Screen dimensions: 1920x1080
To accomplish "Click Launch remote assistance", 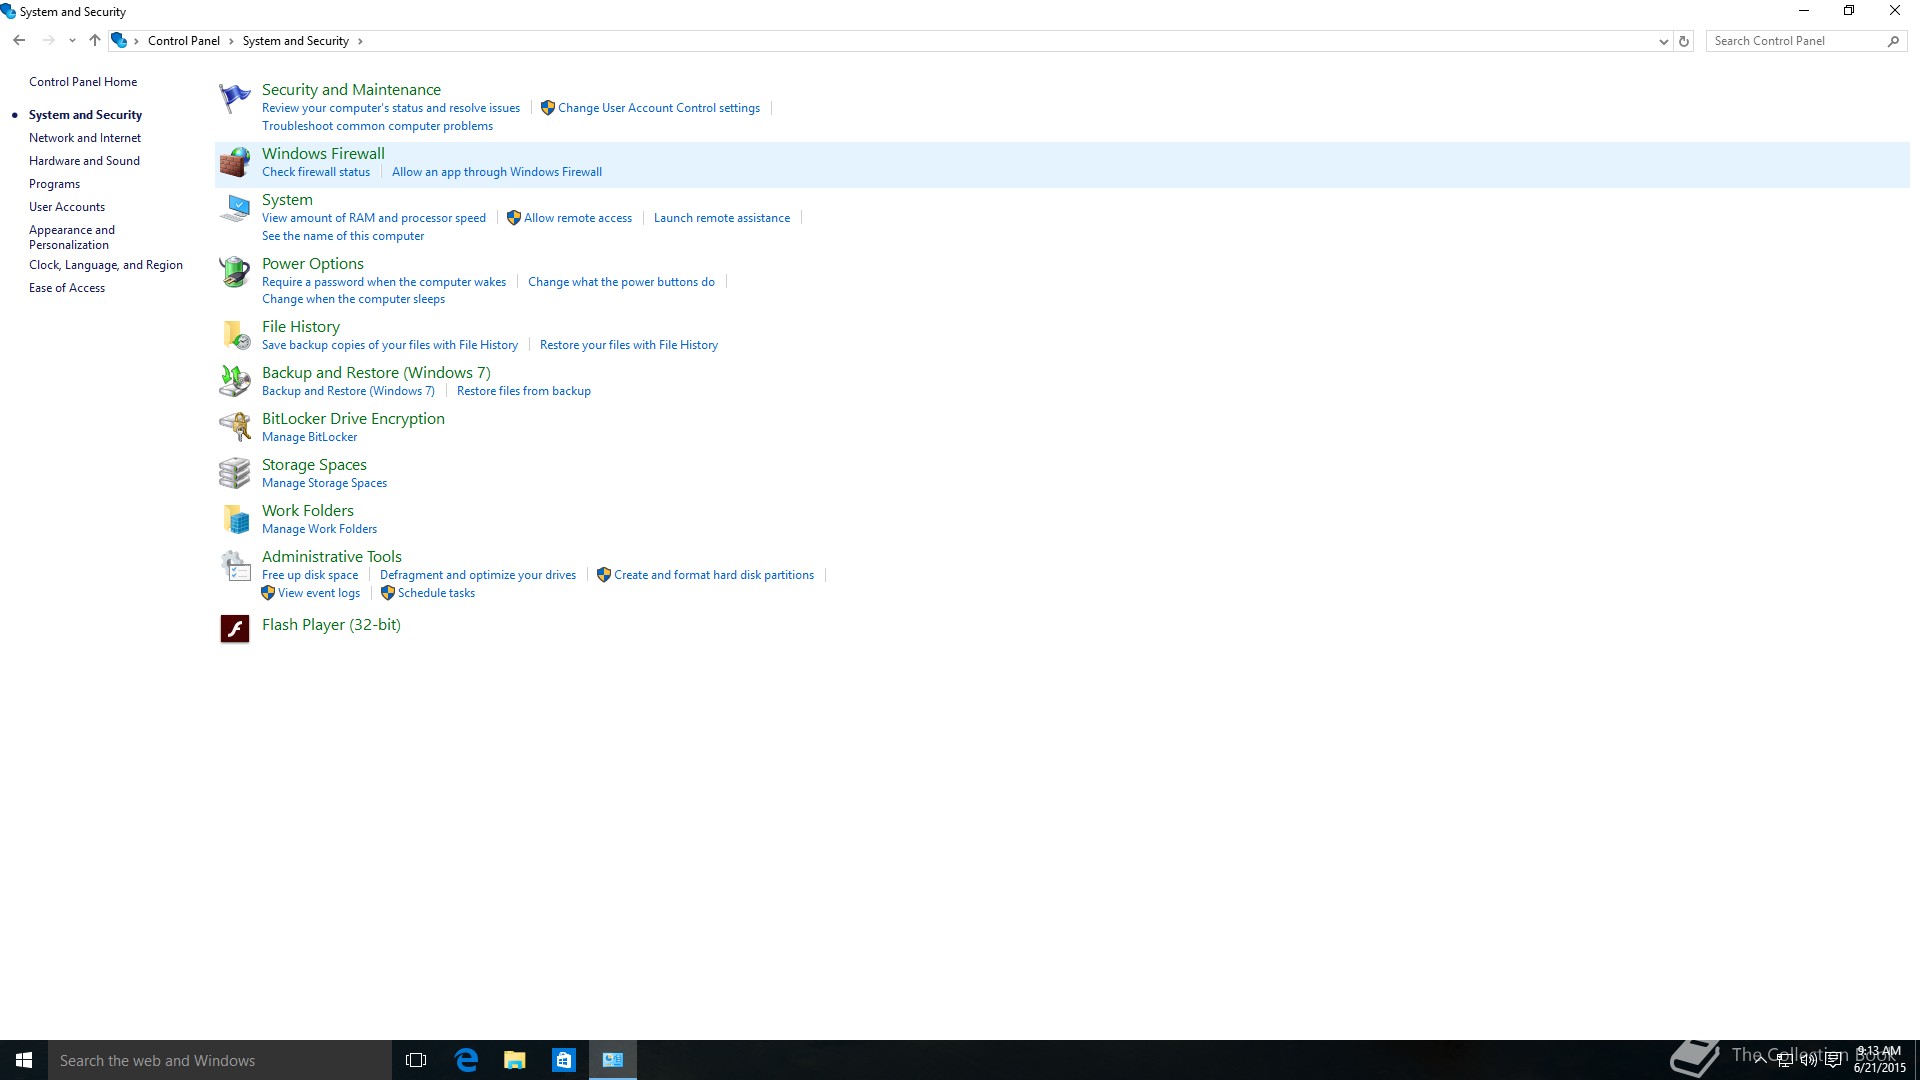I will tap(722, 218).
